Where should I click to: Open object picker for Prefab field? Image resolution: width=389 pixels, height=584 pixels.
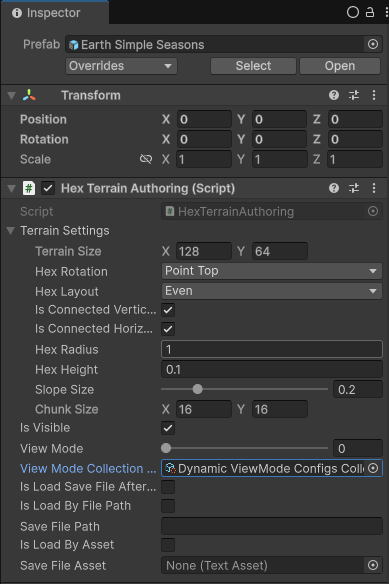[373, 44]
